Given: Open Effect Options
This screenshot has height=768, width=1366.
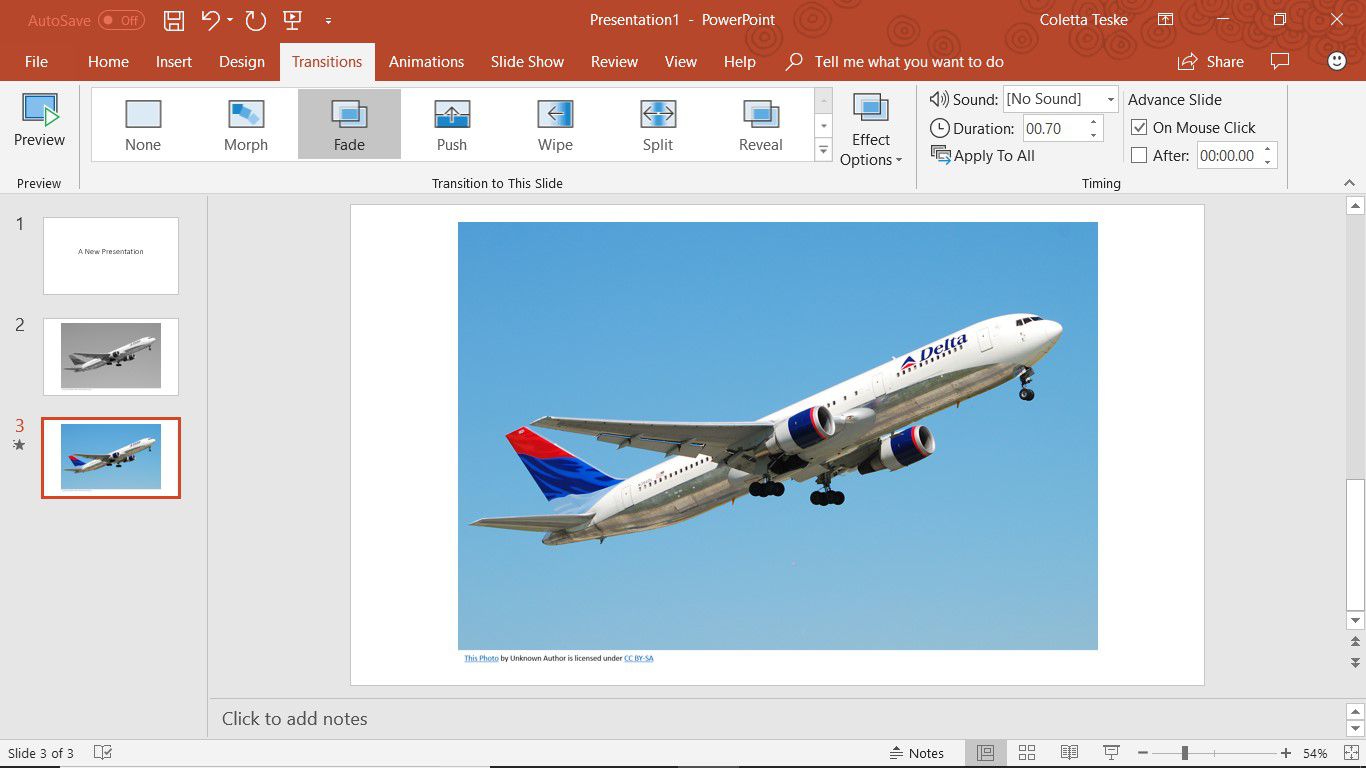Looking at the screenshot, I should 871,130.
